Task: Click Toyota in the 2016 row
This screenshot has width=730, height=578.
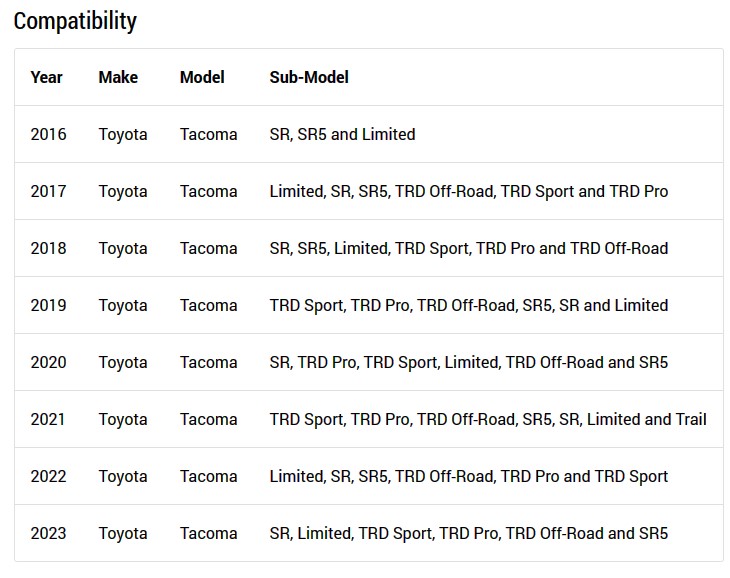Action: tap(123, 135)
